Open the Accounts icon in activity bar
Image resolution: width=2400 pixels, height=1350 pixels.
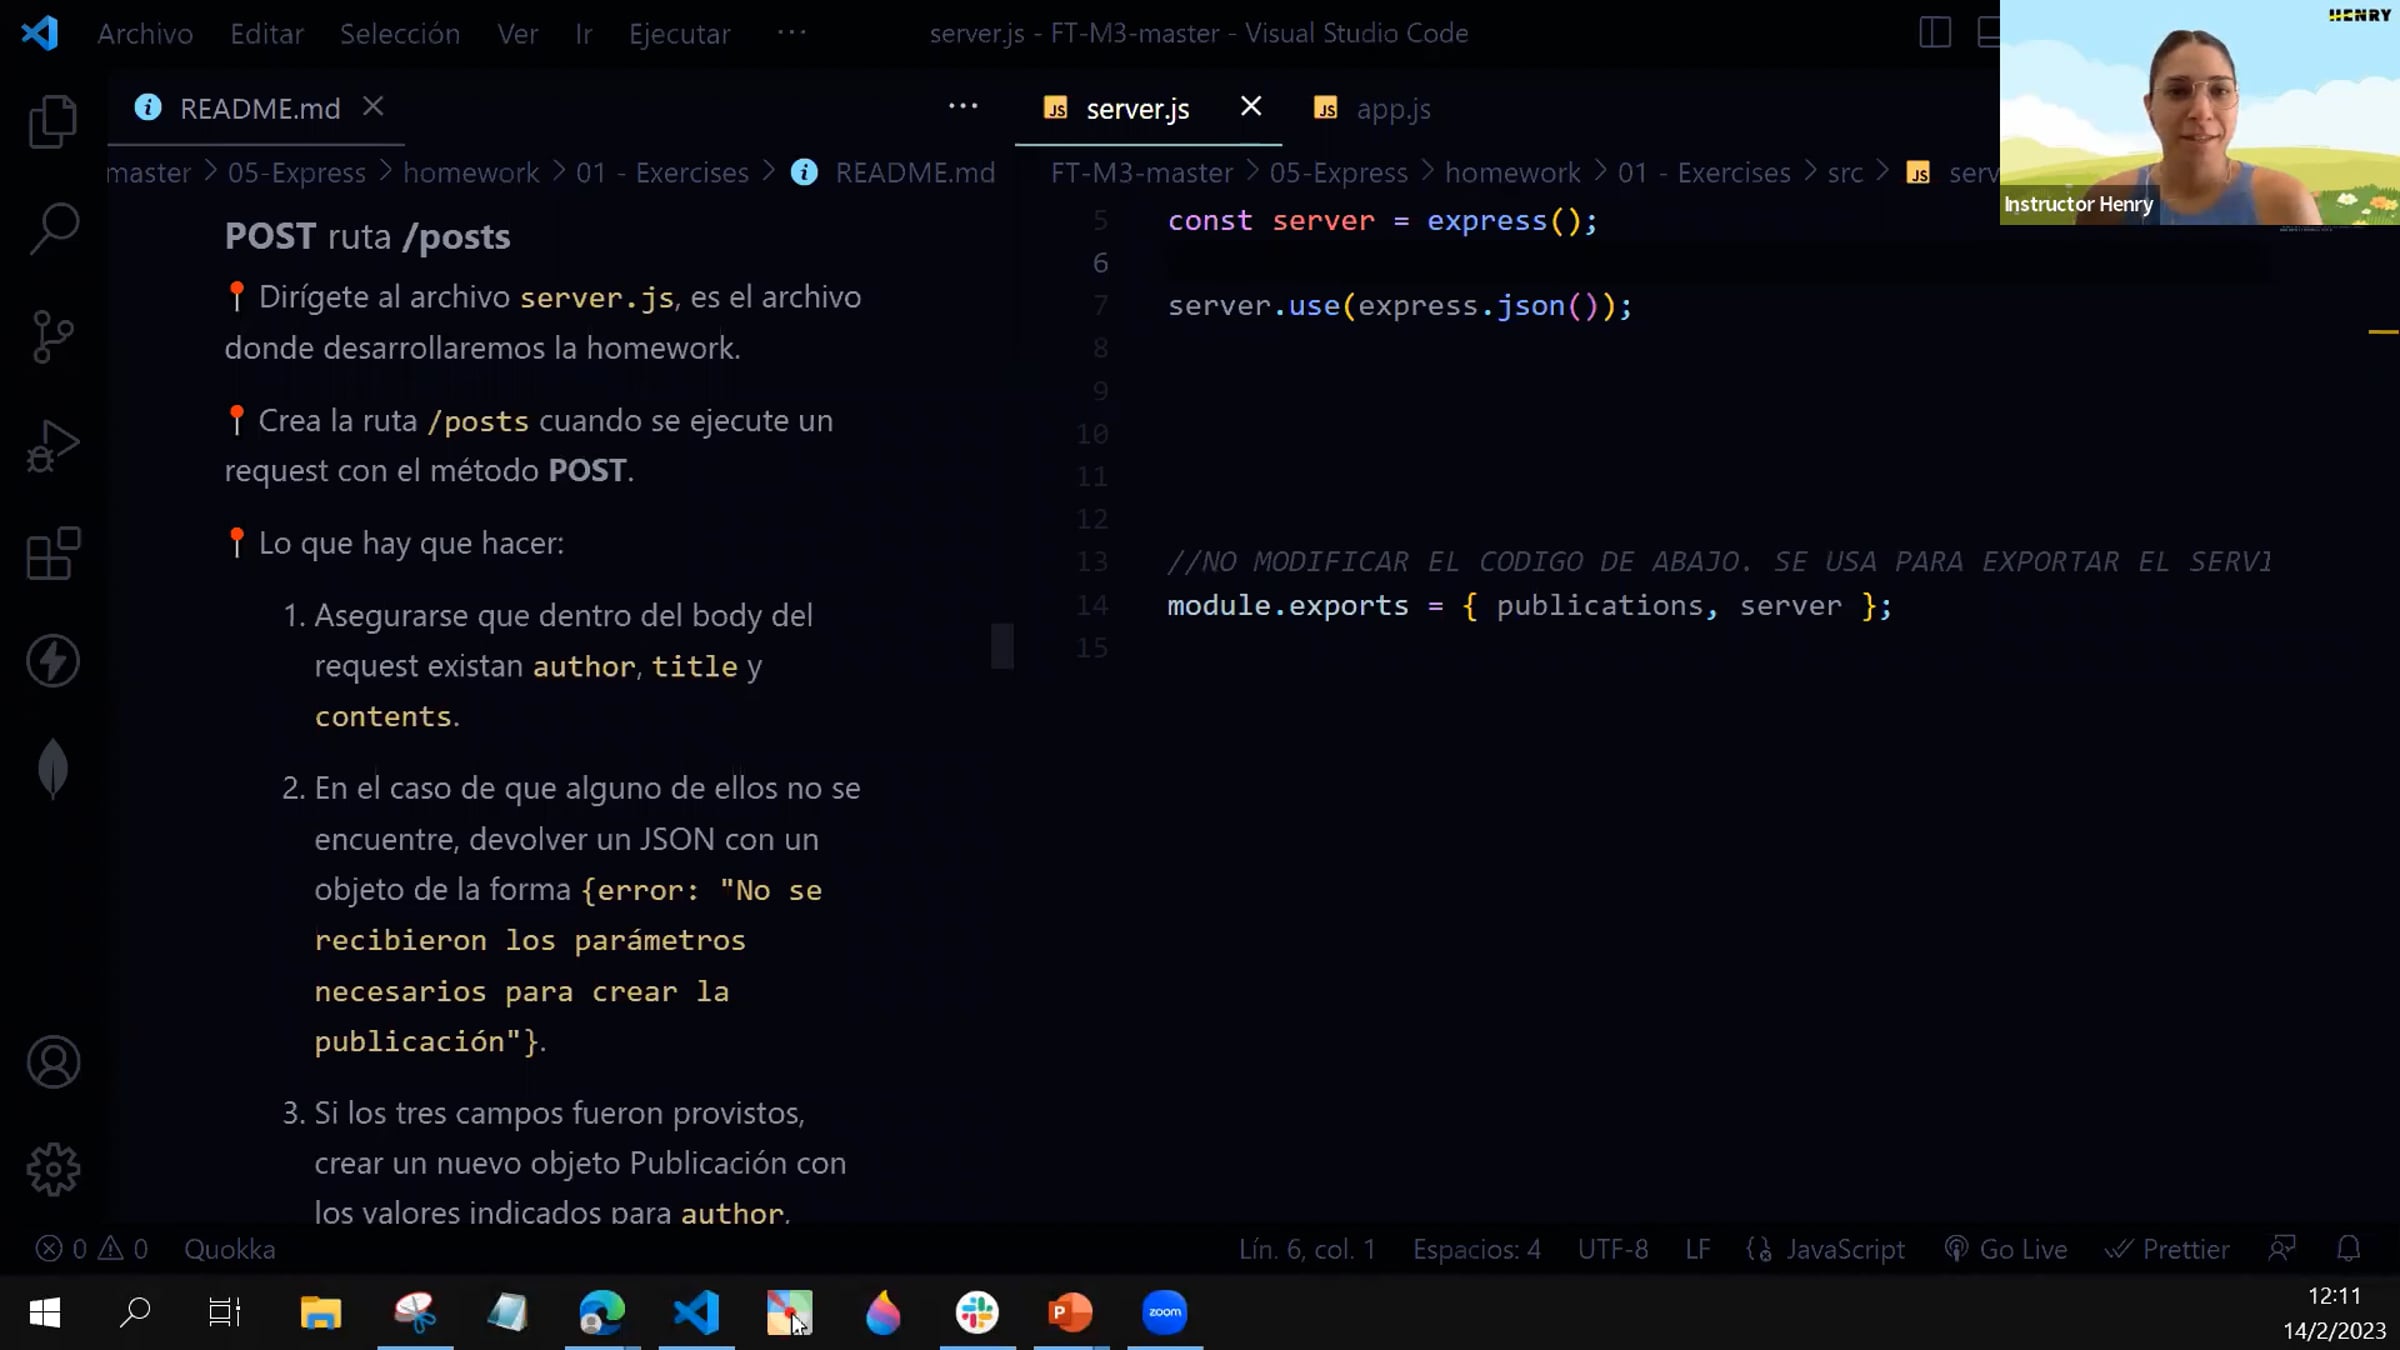pyautogui.click(x=53, y=1062)
